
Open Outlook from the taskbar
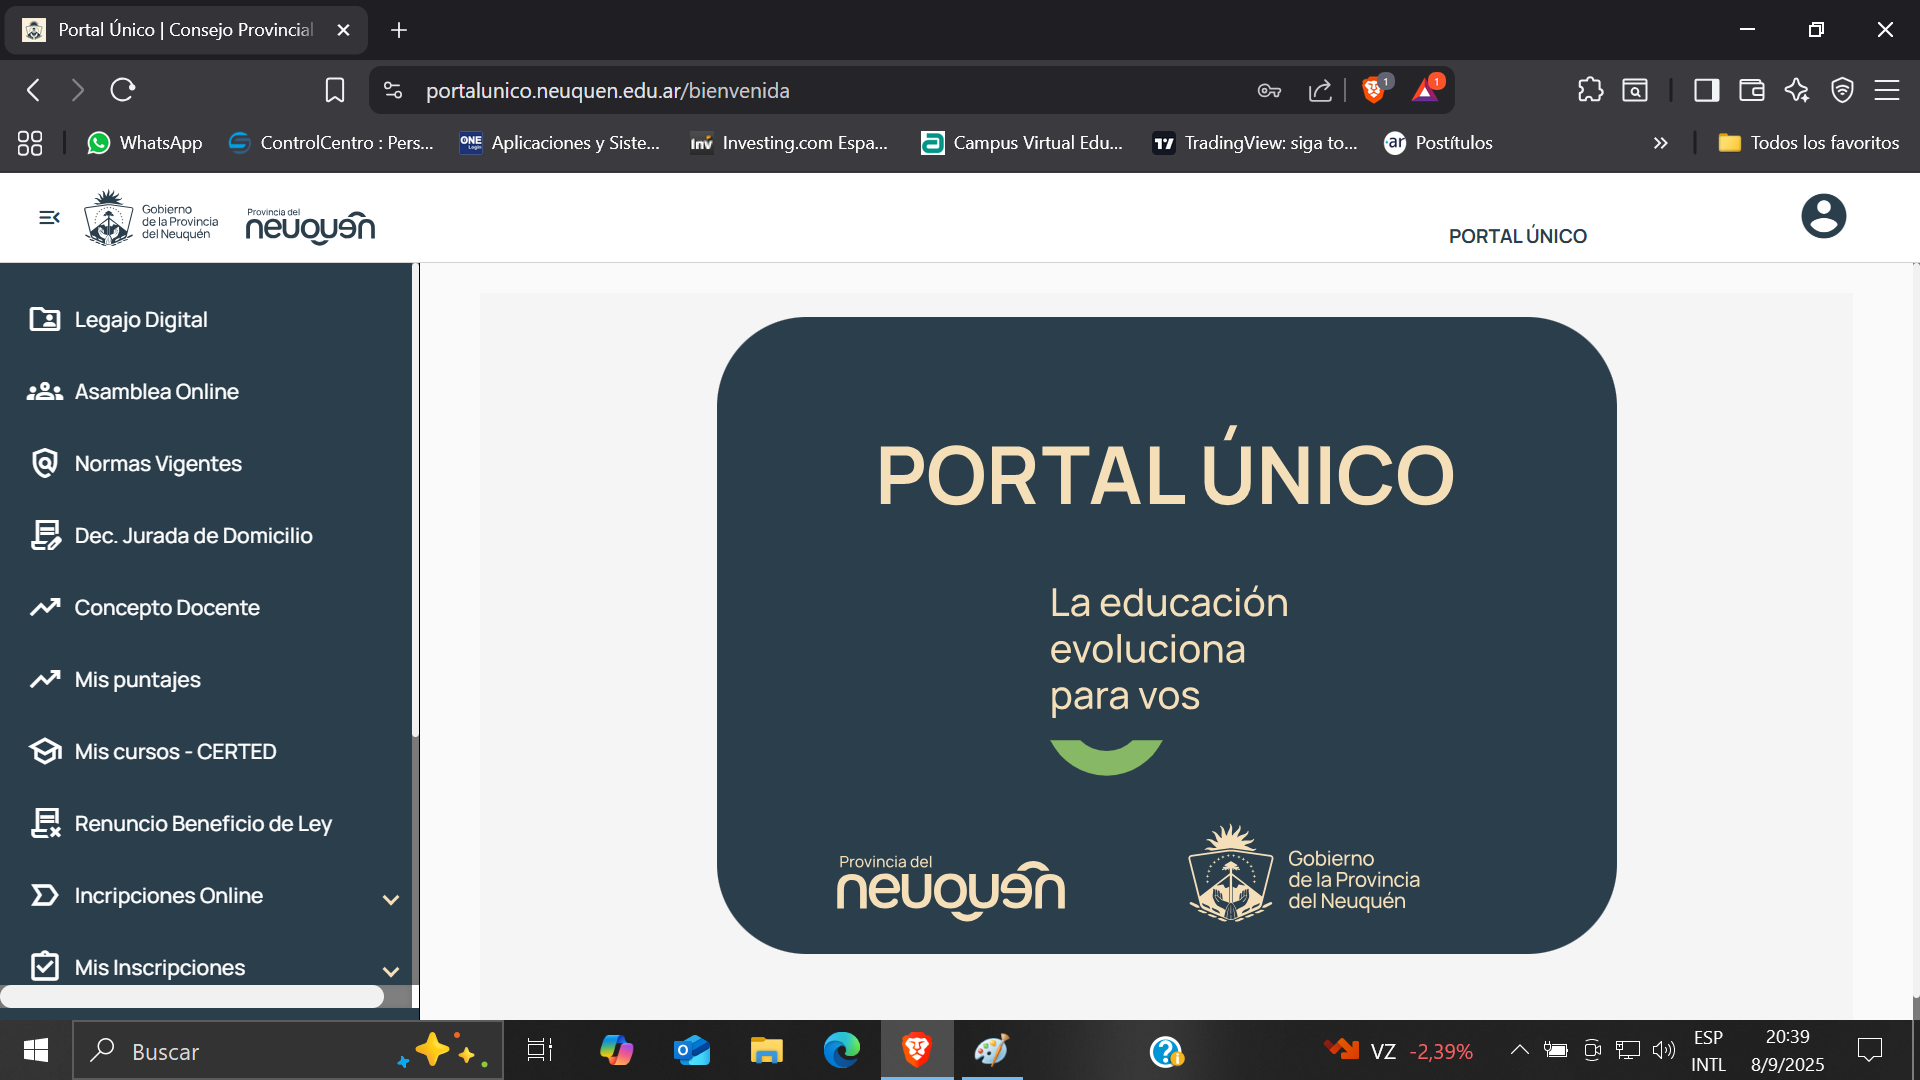click(x=691, y=1051)
